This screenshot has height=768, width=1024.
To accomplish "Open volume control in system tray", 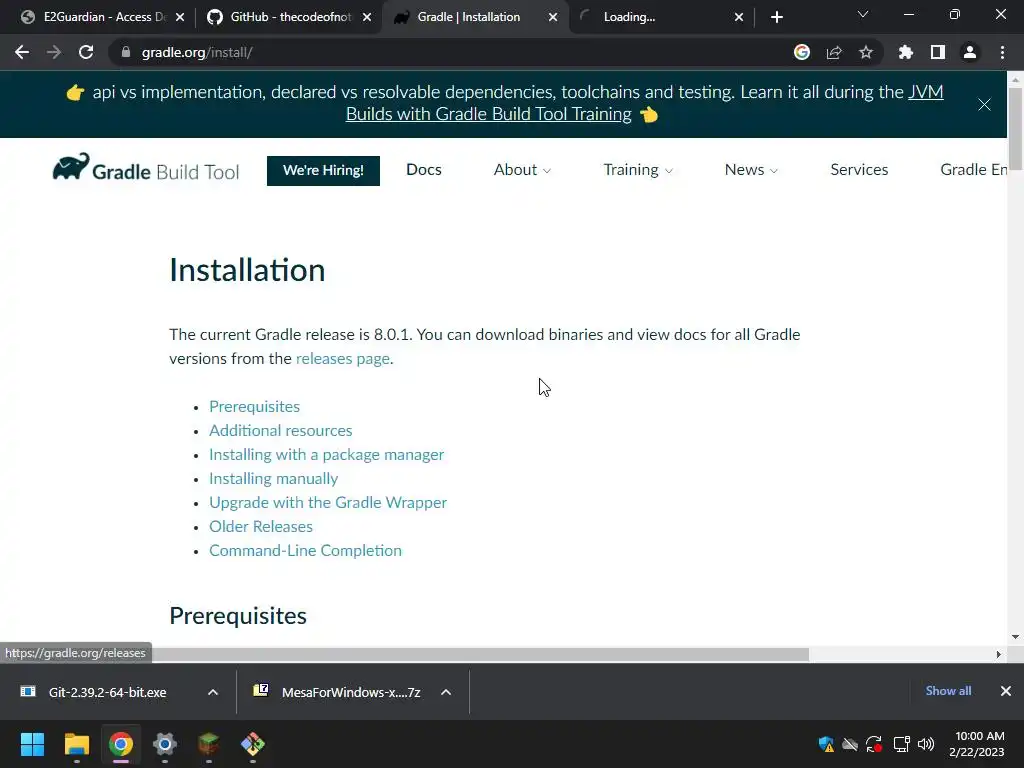I will 925,744.
